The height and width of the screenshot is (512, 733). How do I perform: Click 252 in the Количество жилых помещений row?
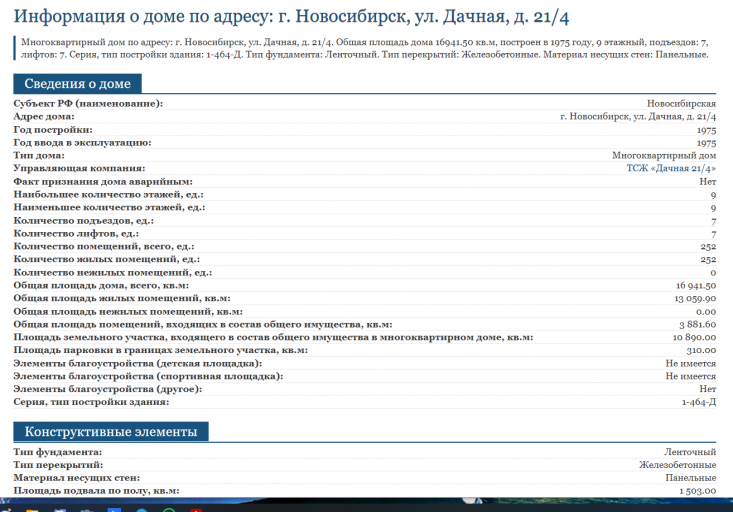[x=708, y=260]
